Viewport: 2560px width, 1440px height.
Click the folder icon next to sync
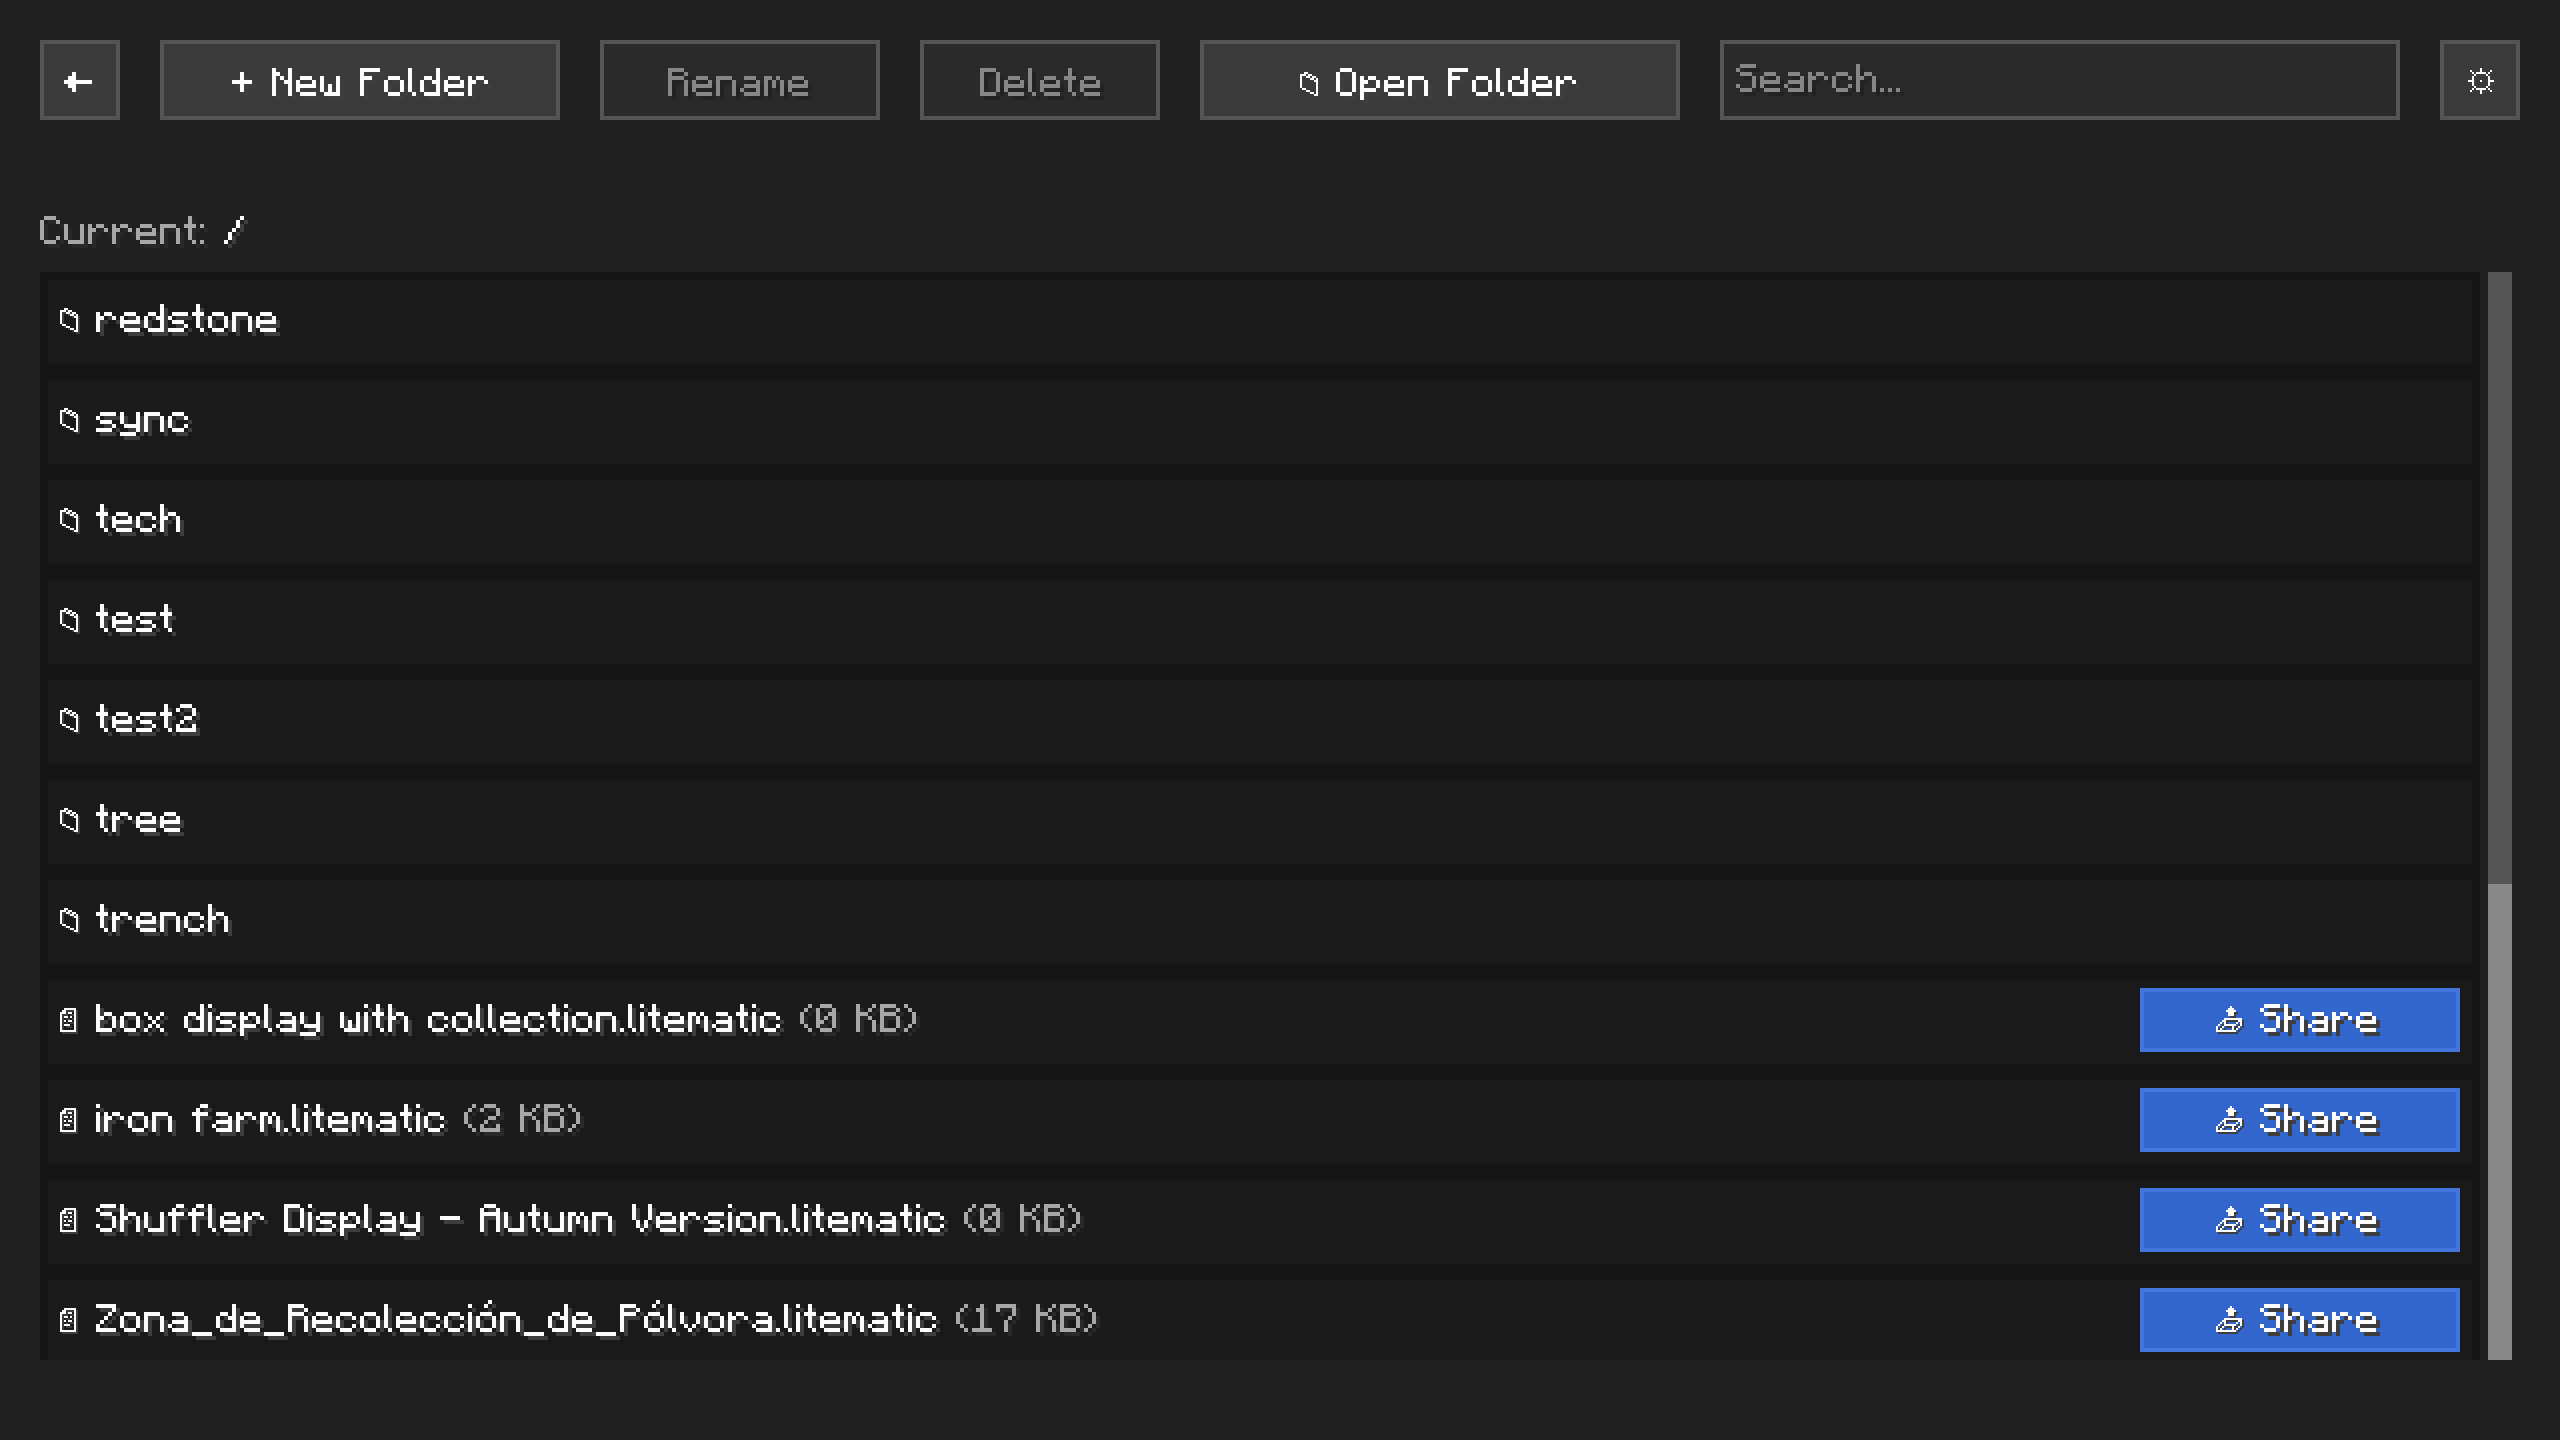point(69,420)
